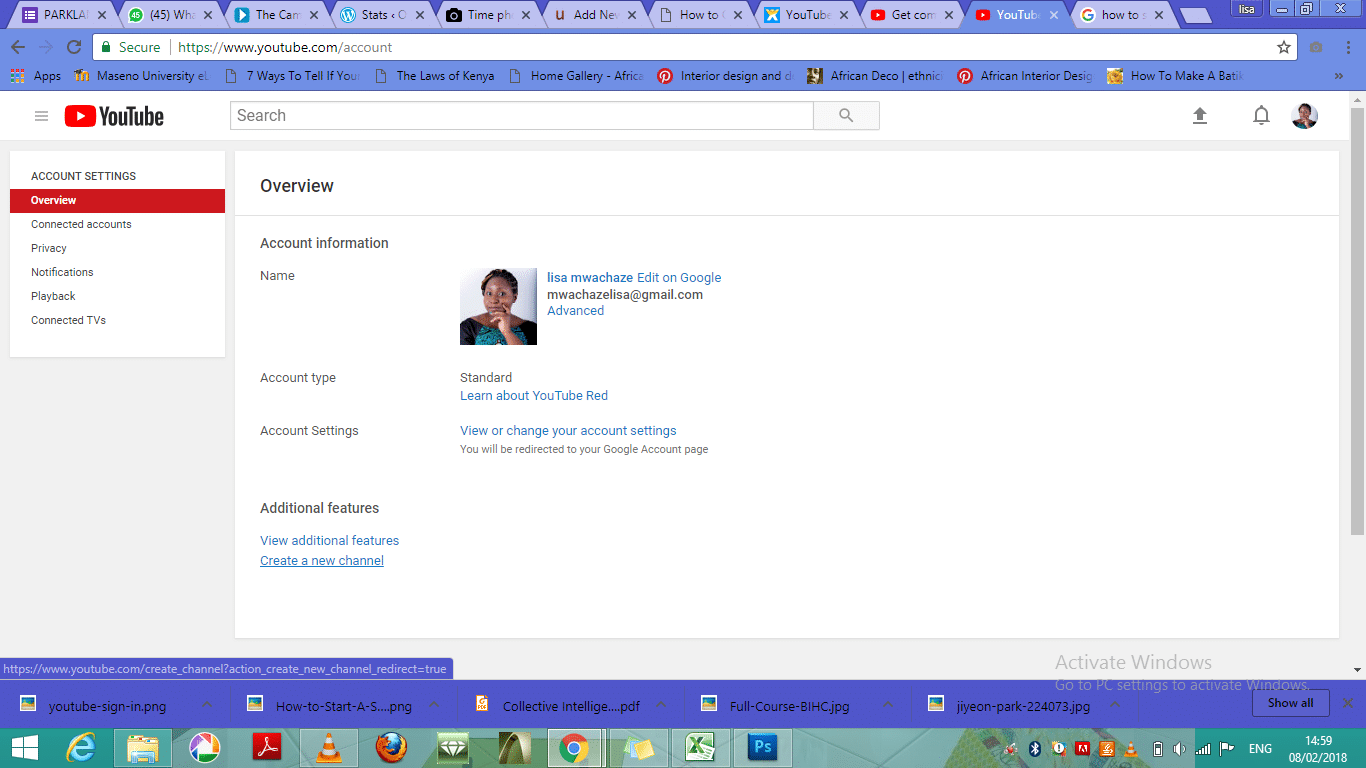This screenshot has width=1366, height=768.
Task: Click the YouTube logo
Action: coord(114,116)
